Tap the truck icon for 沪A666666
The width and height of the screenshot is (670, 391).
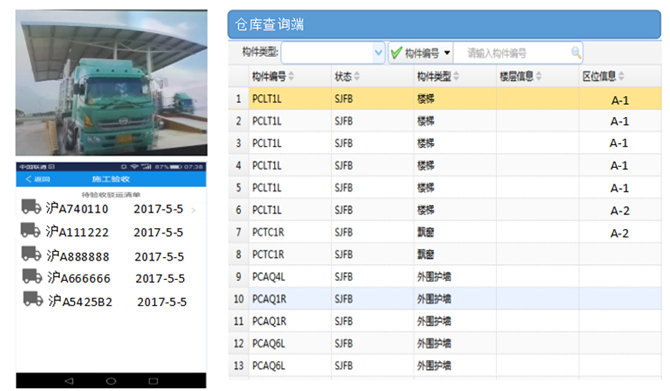(x=32, y=276)
